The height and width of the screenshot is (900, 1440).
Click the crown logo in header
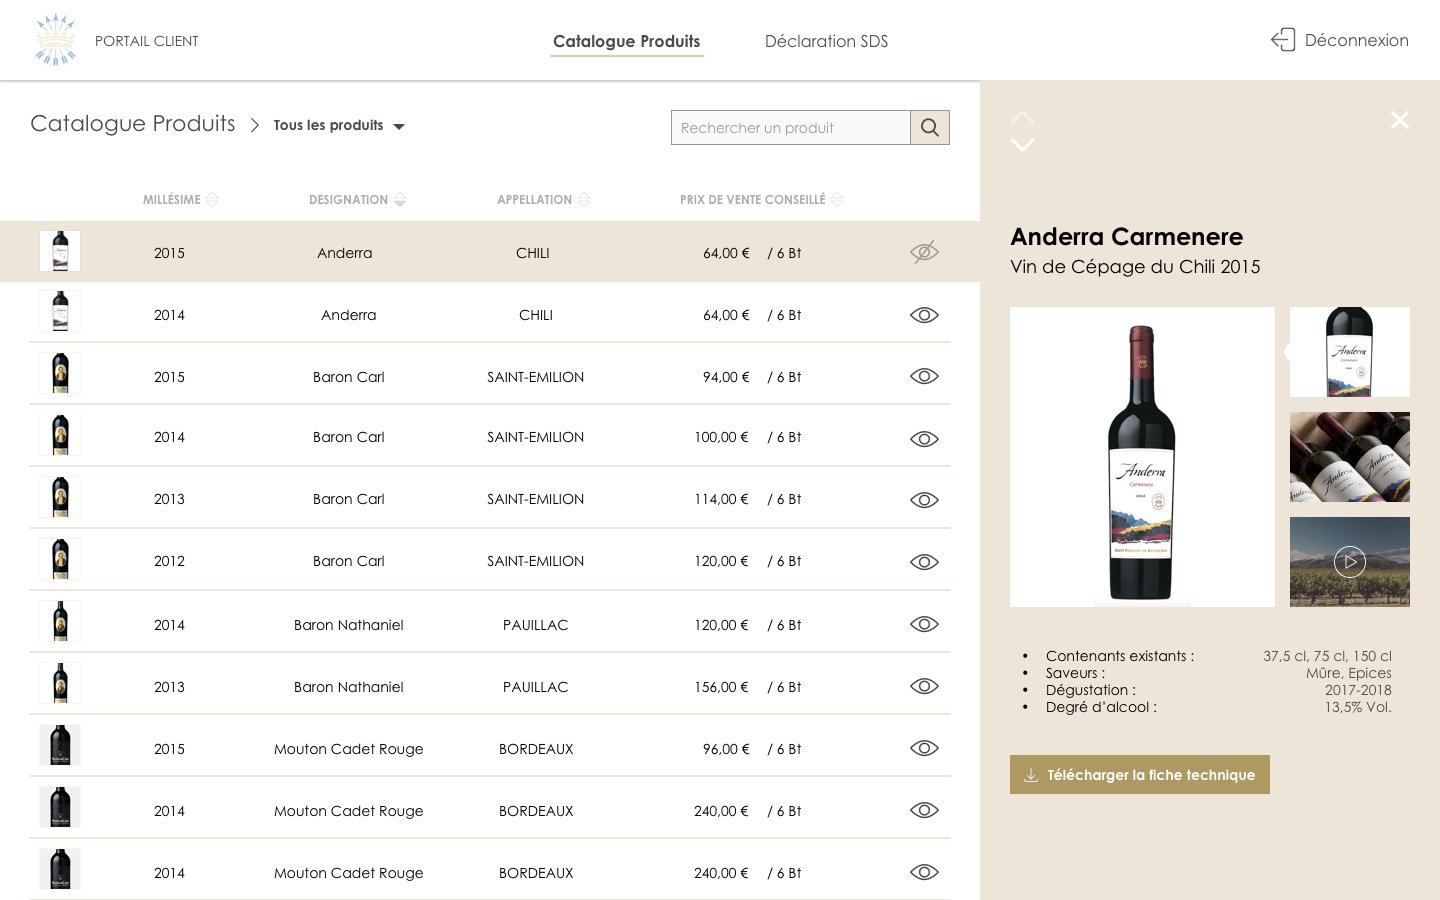[55, 40]
